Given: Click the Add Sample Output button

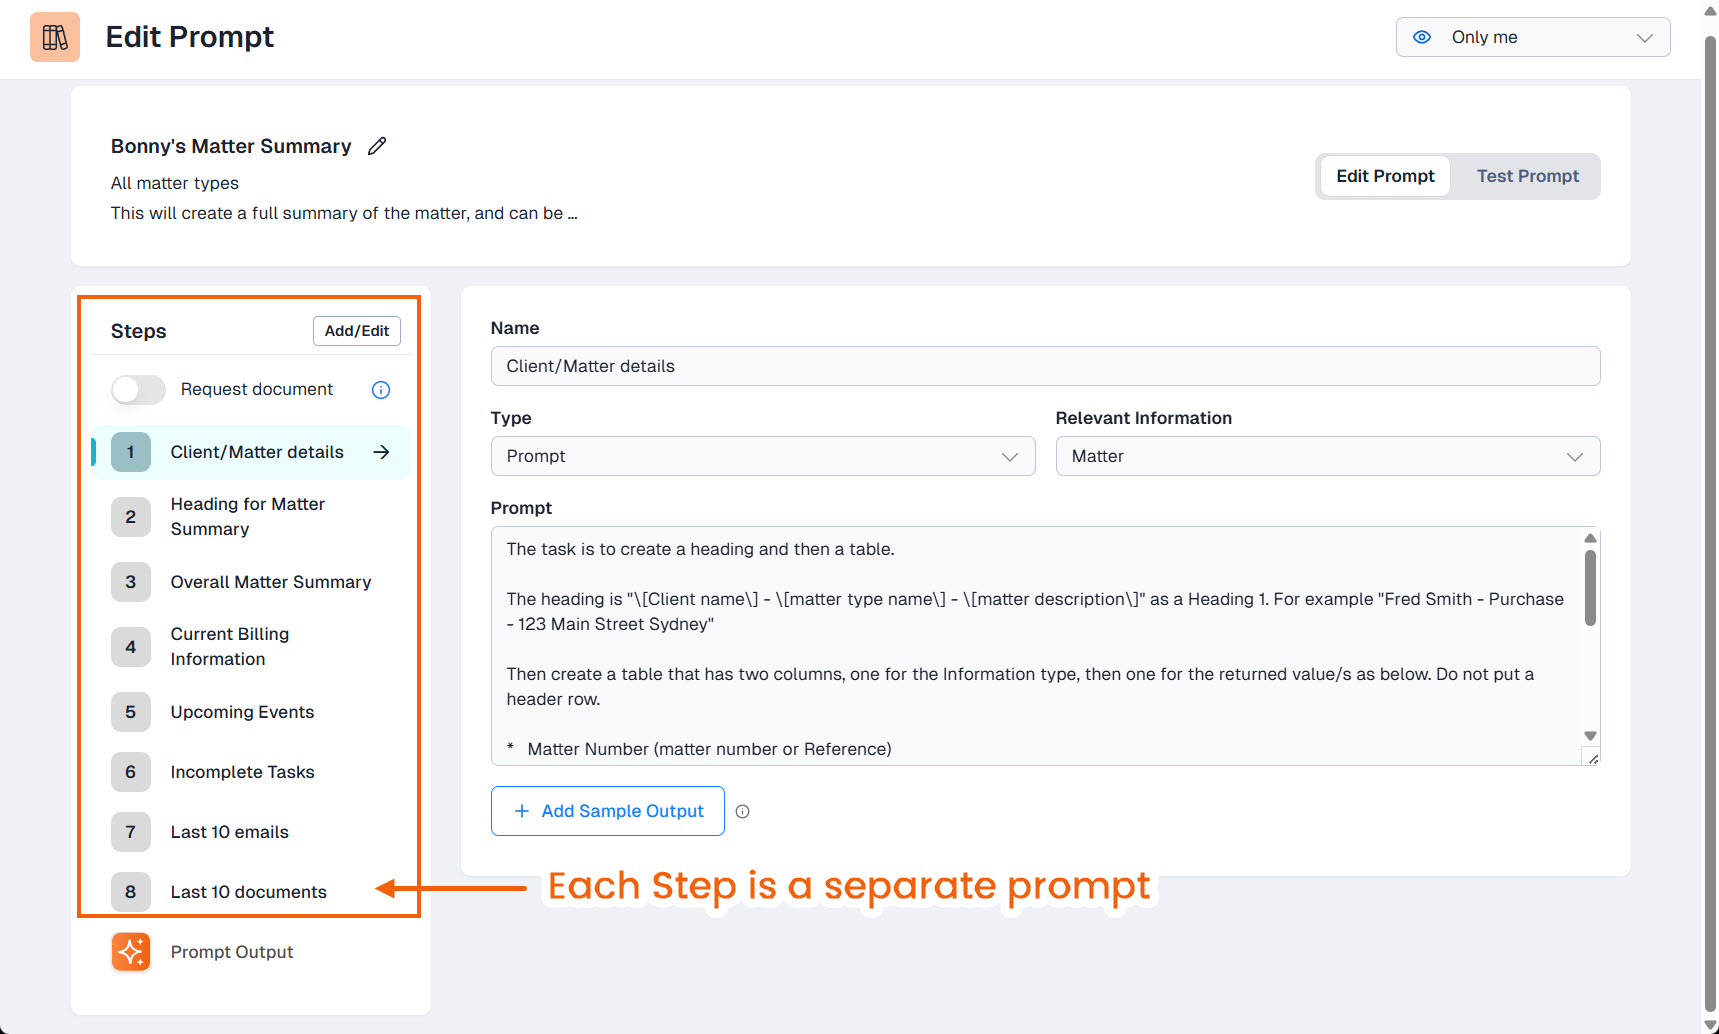Looking at the screenshot, I should pos(608,811).
